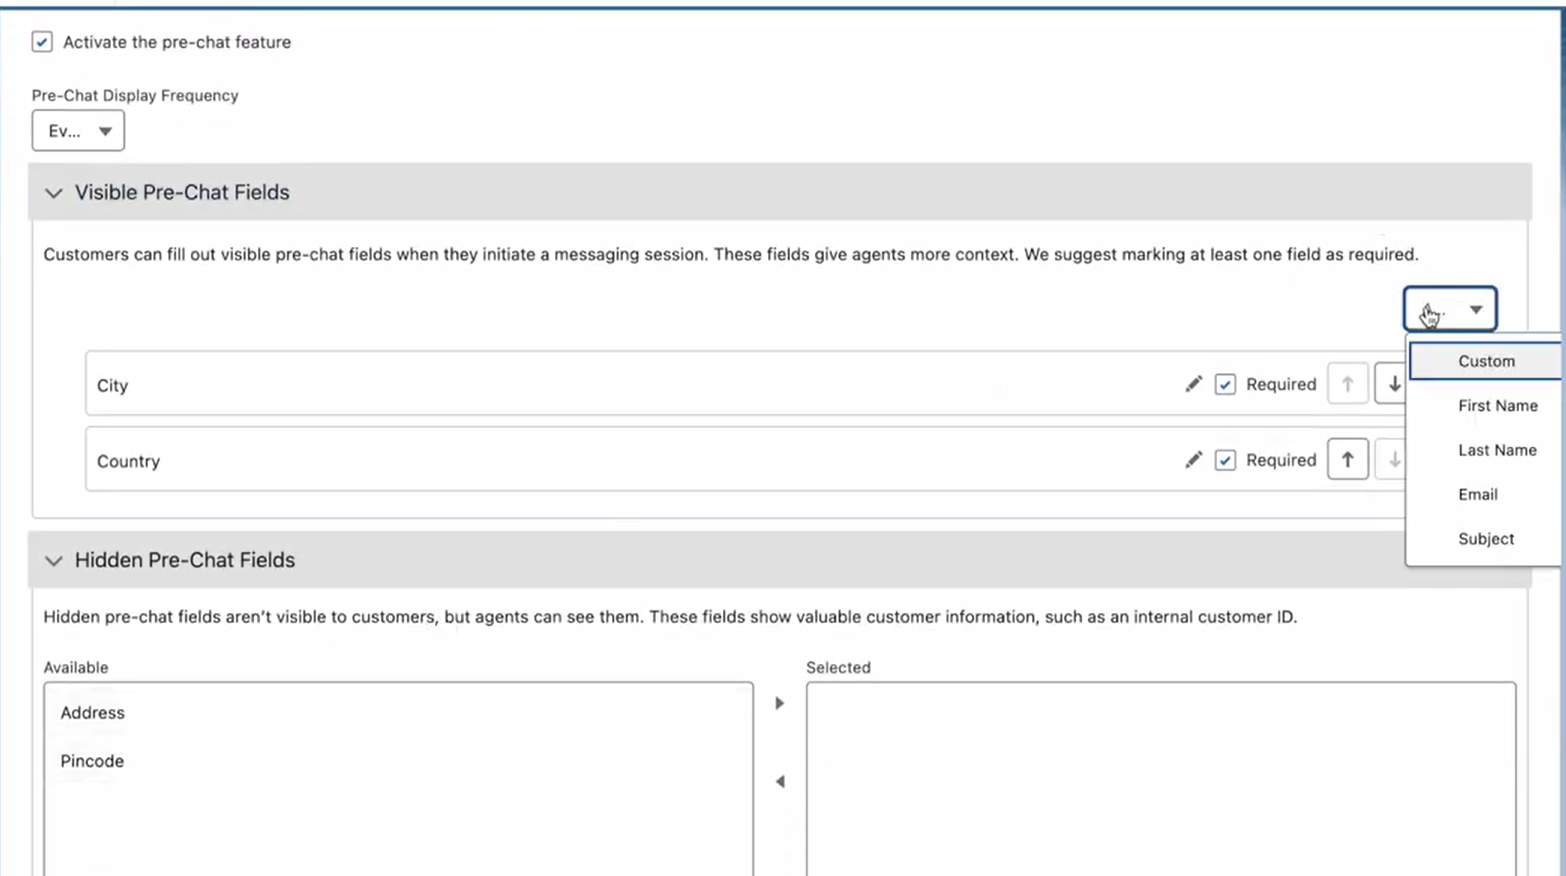Viewport: 1566px width, 876px height.
Task: Toggle Required checkbox for Country
Action: pos(1225,460)
